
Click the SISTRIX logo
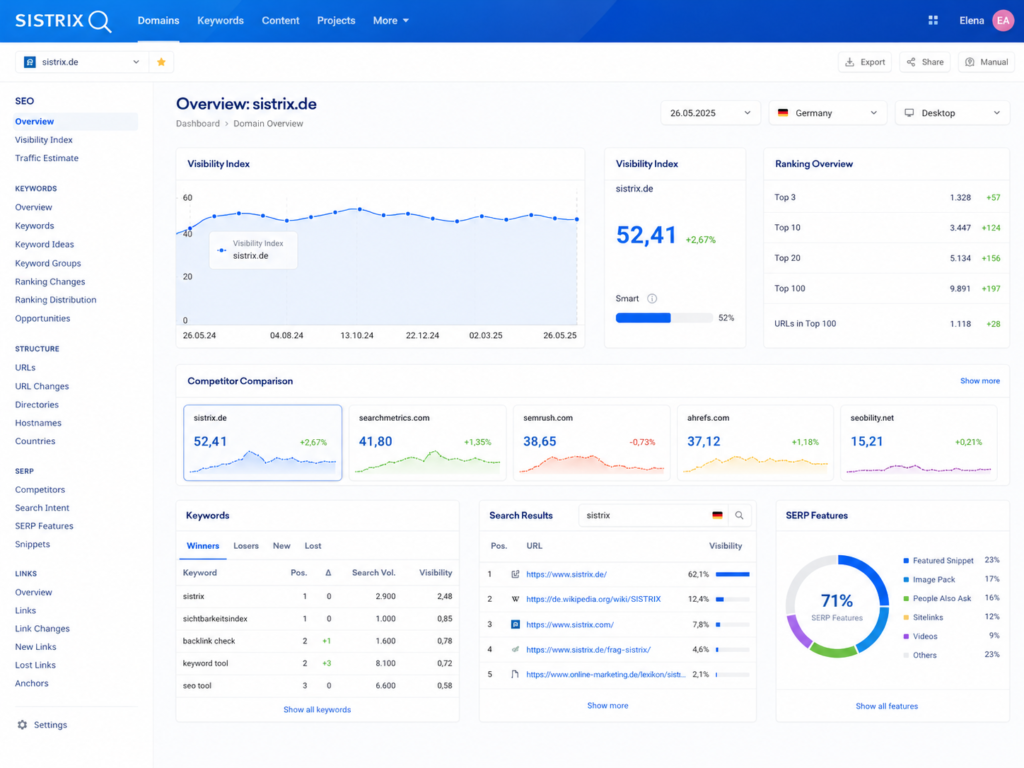63,21
